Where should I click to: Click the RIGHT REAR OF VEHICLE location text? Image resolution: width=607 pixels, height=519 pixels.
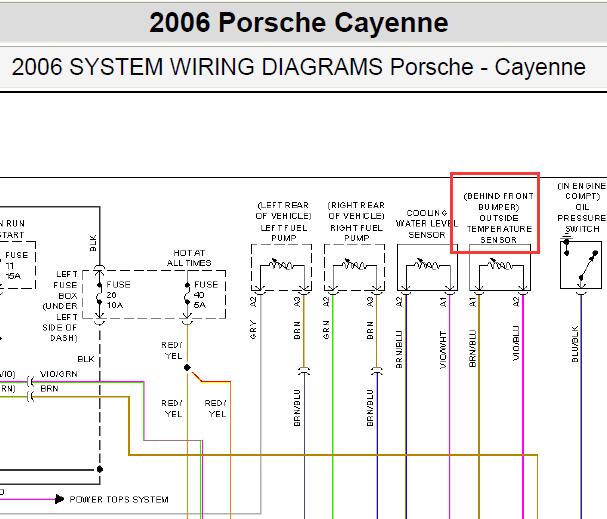356,210
